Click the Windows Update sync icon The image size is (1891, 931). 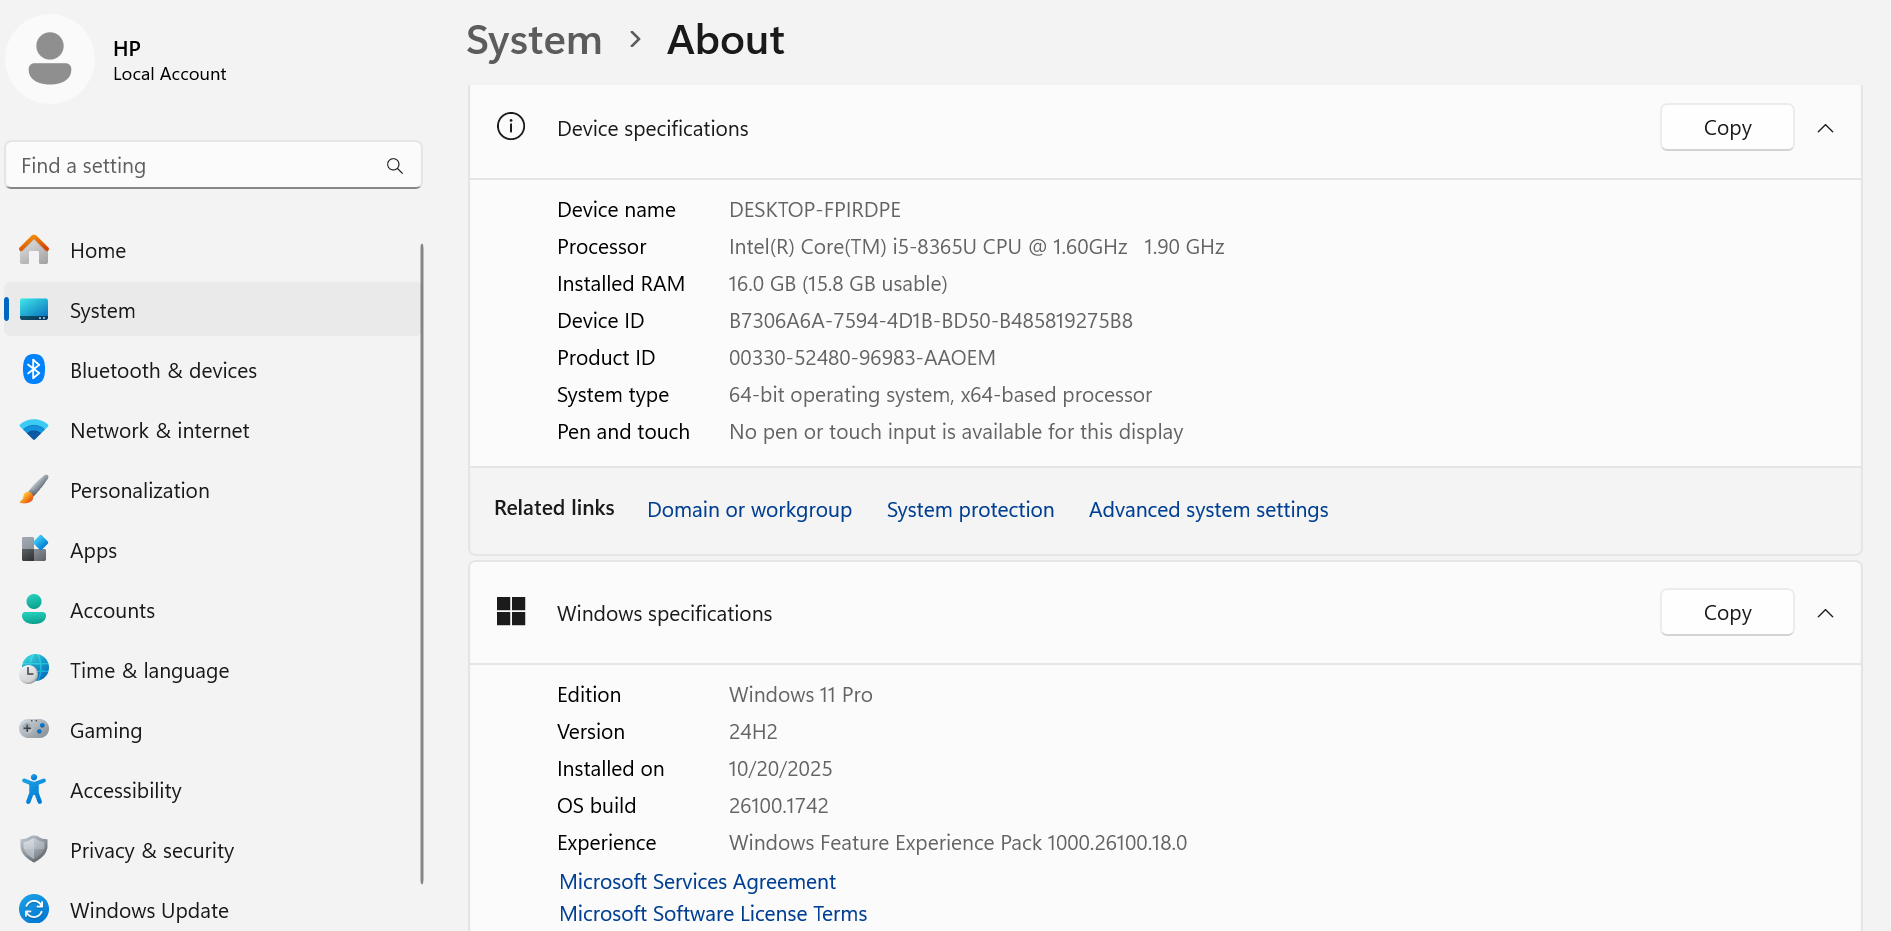coord(34,909)
